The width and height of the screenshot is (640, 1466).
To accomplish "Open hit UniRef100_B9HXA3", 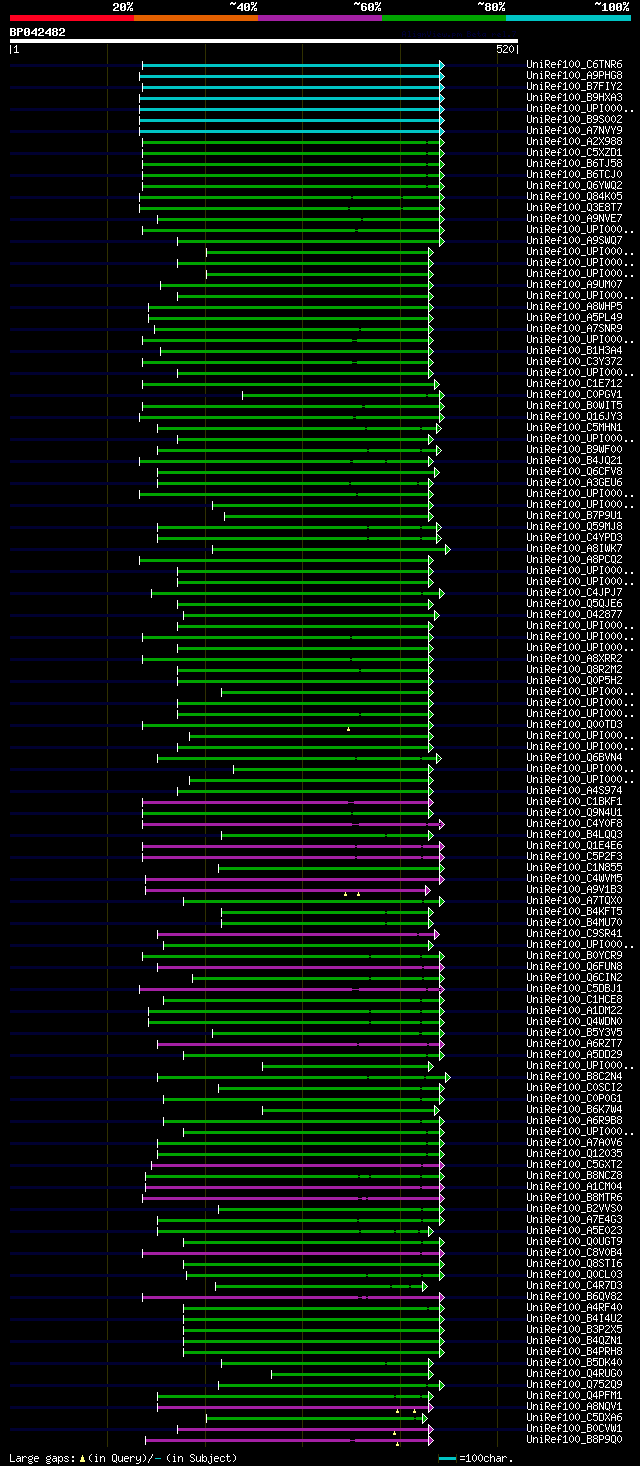I will (574, 98).
